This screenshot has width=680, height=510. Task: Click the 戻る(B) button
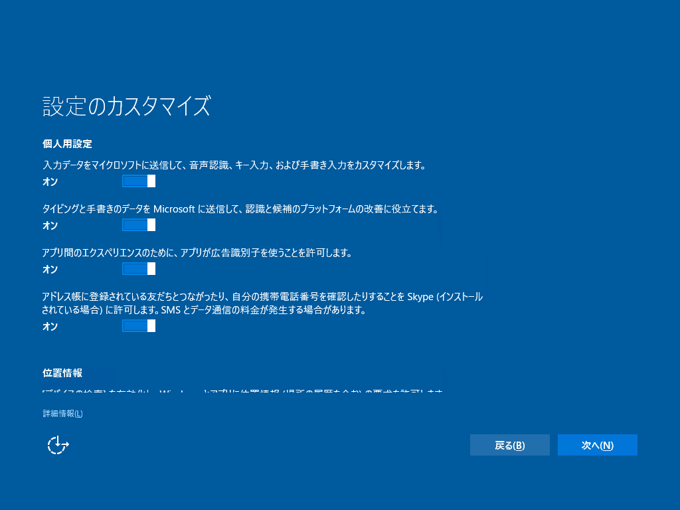510,445
